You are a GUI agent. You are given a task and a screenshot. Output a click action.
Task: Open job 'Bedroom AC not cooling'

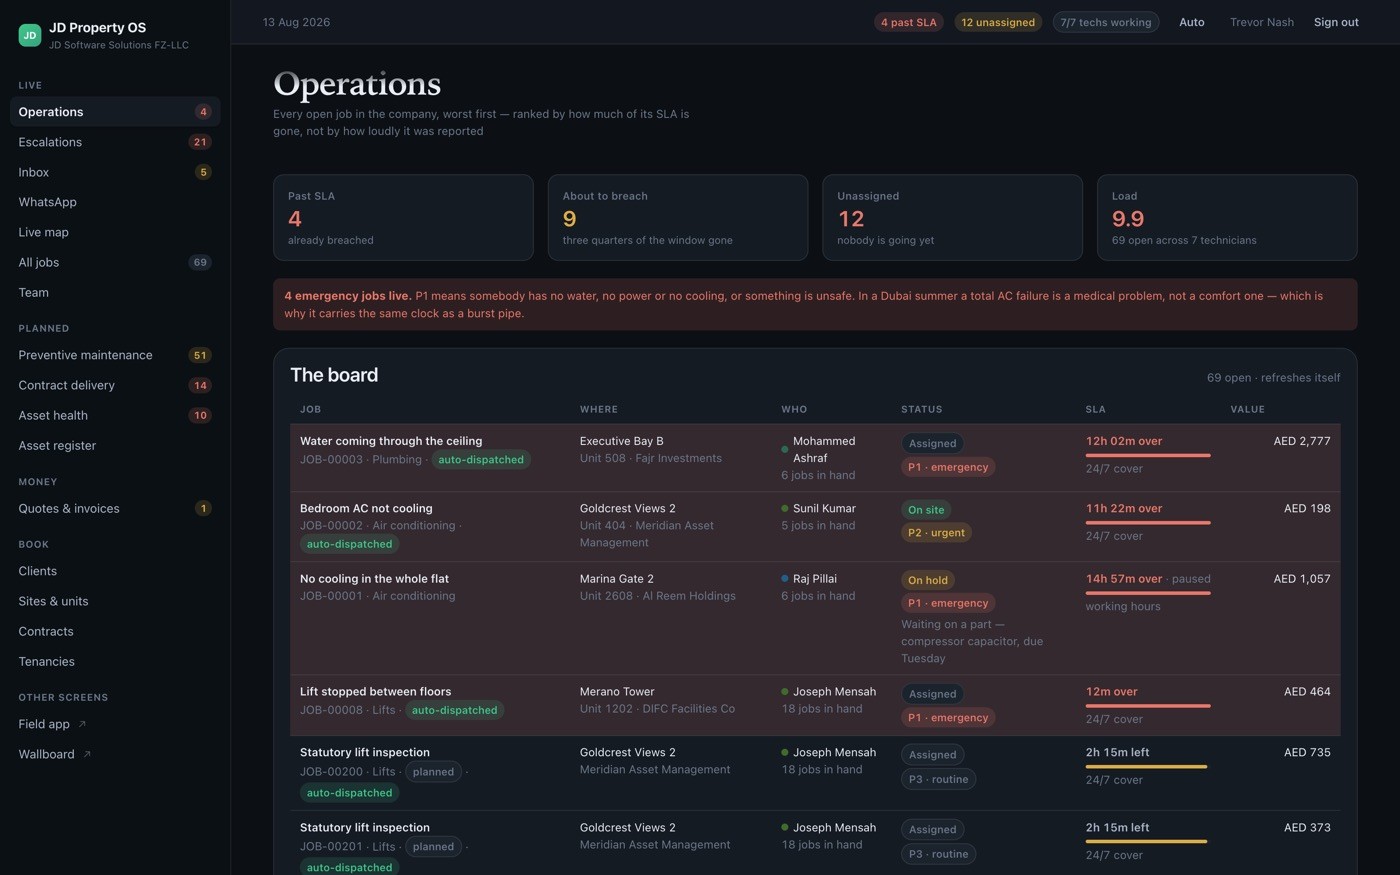pos(366,508)
